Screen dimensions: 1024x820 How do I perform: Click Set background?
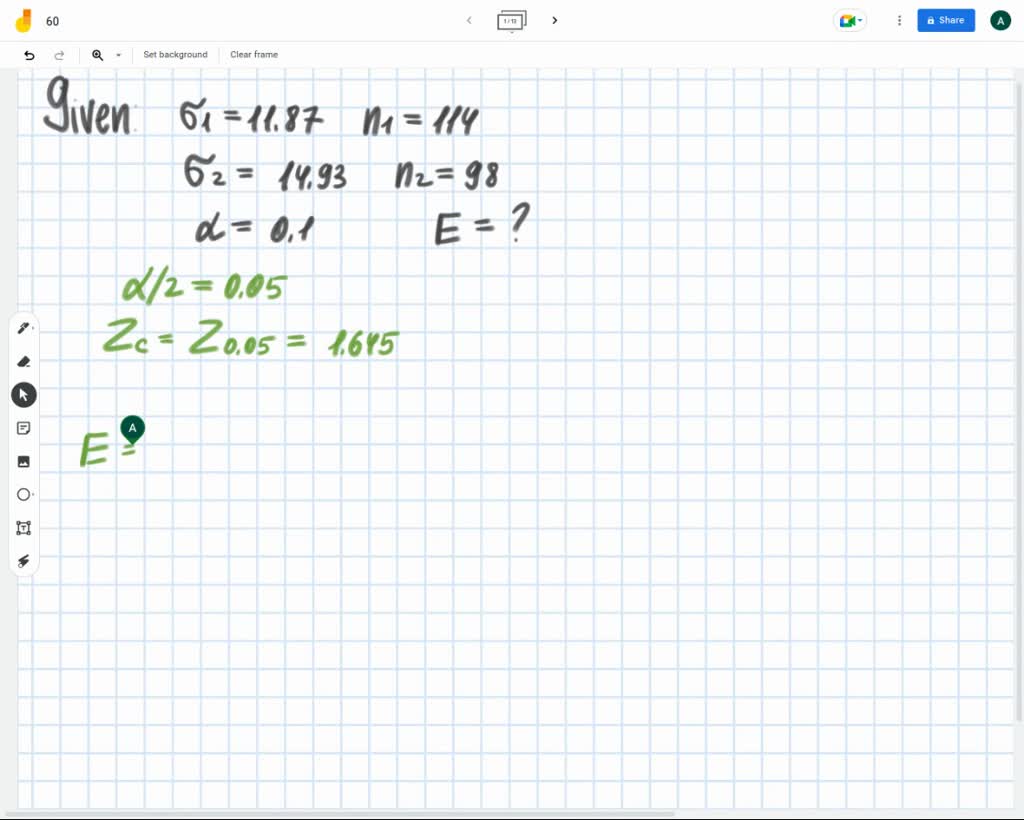[x=175, y=55]
